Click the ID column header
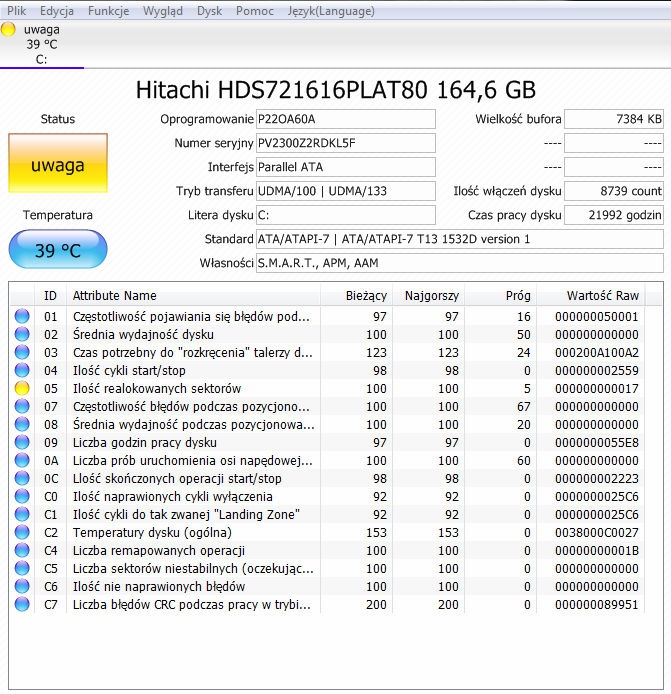671x694 pixels. click(x=50, y=295)
